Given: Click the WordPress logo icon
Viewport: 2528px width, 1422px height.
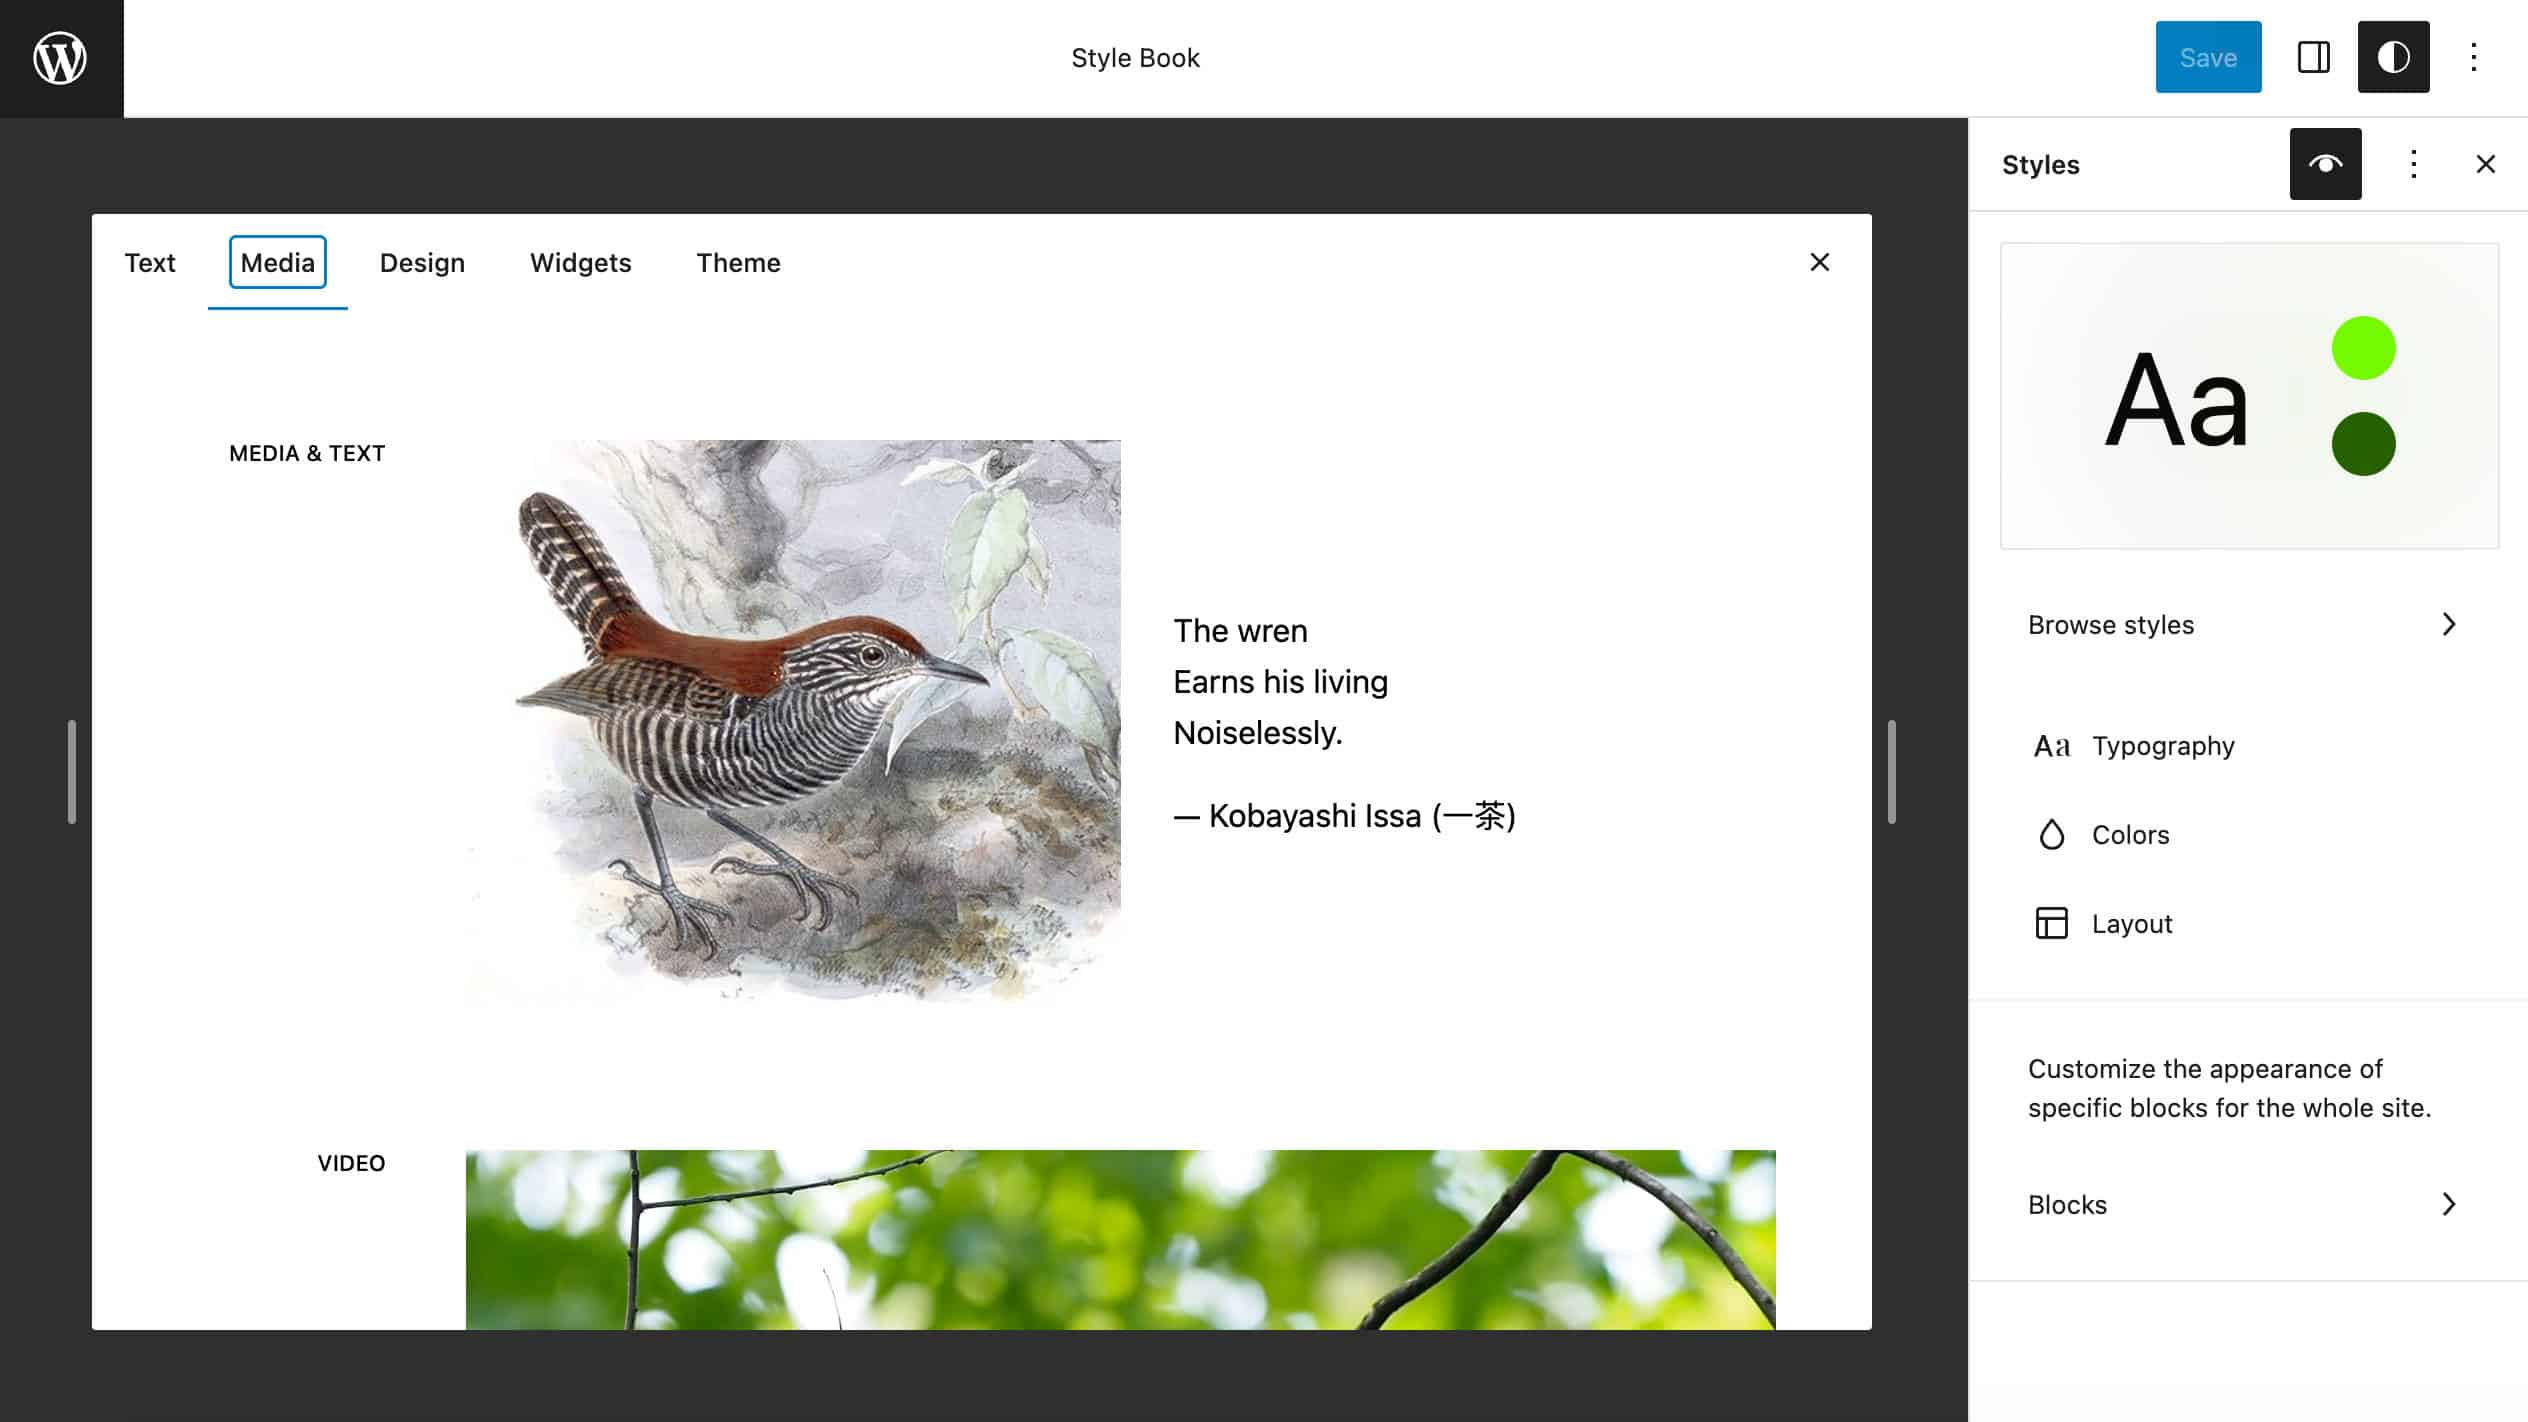Looking at the screenshot, I should 61,57.
